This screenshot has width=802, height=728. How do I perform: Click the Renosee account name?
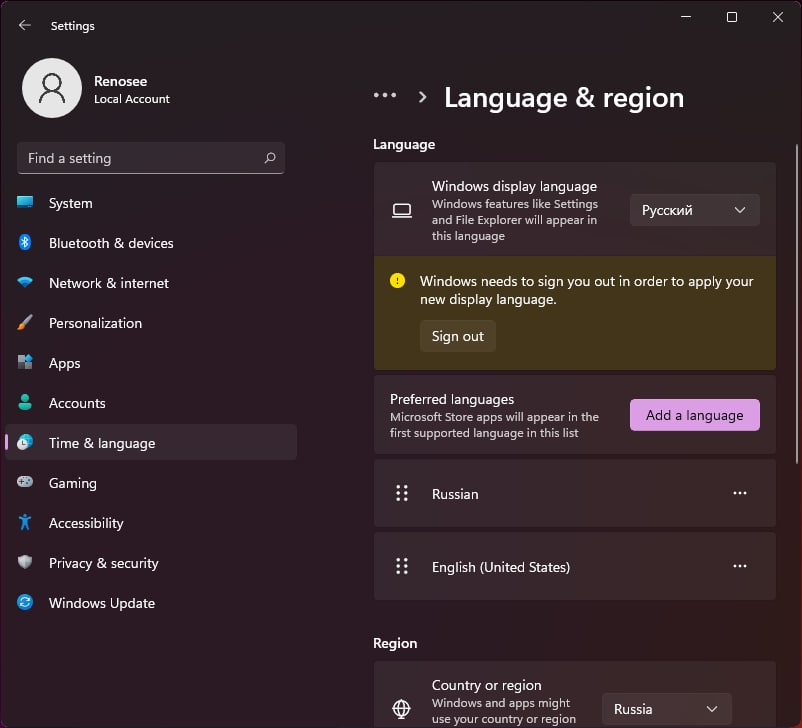[x=120, y=81]
